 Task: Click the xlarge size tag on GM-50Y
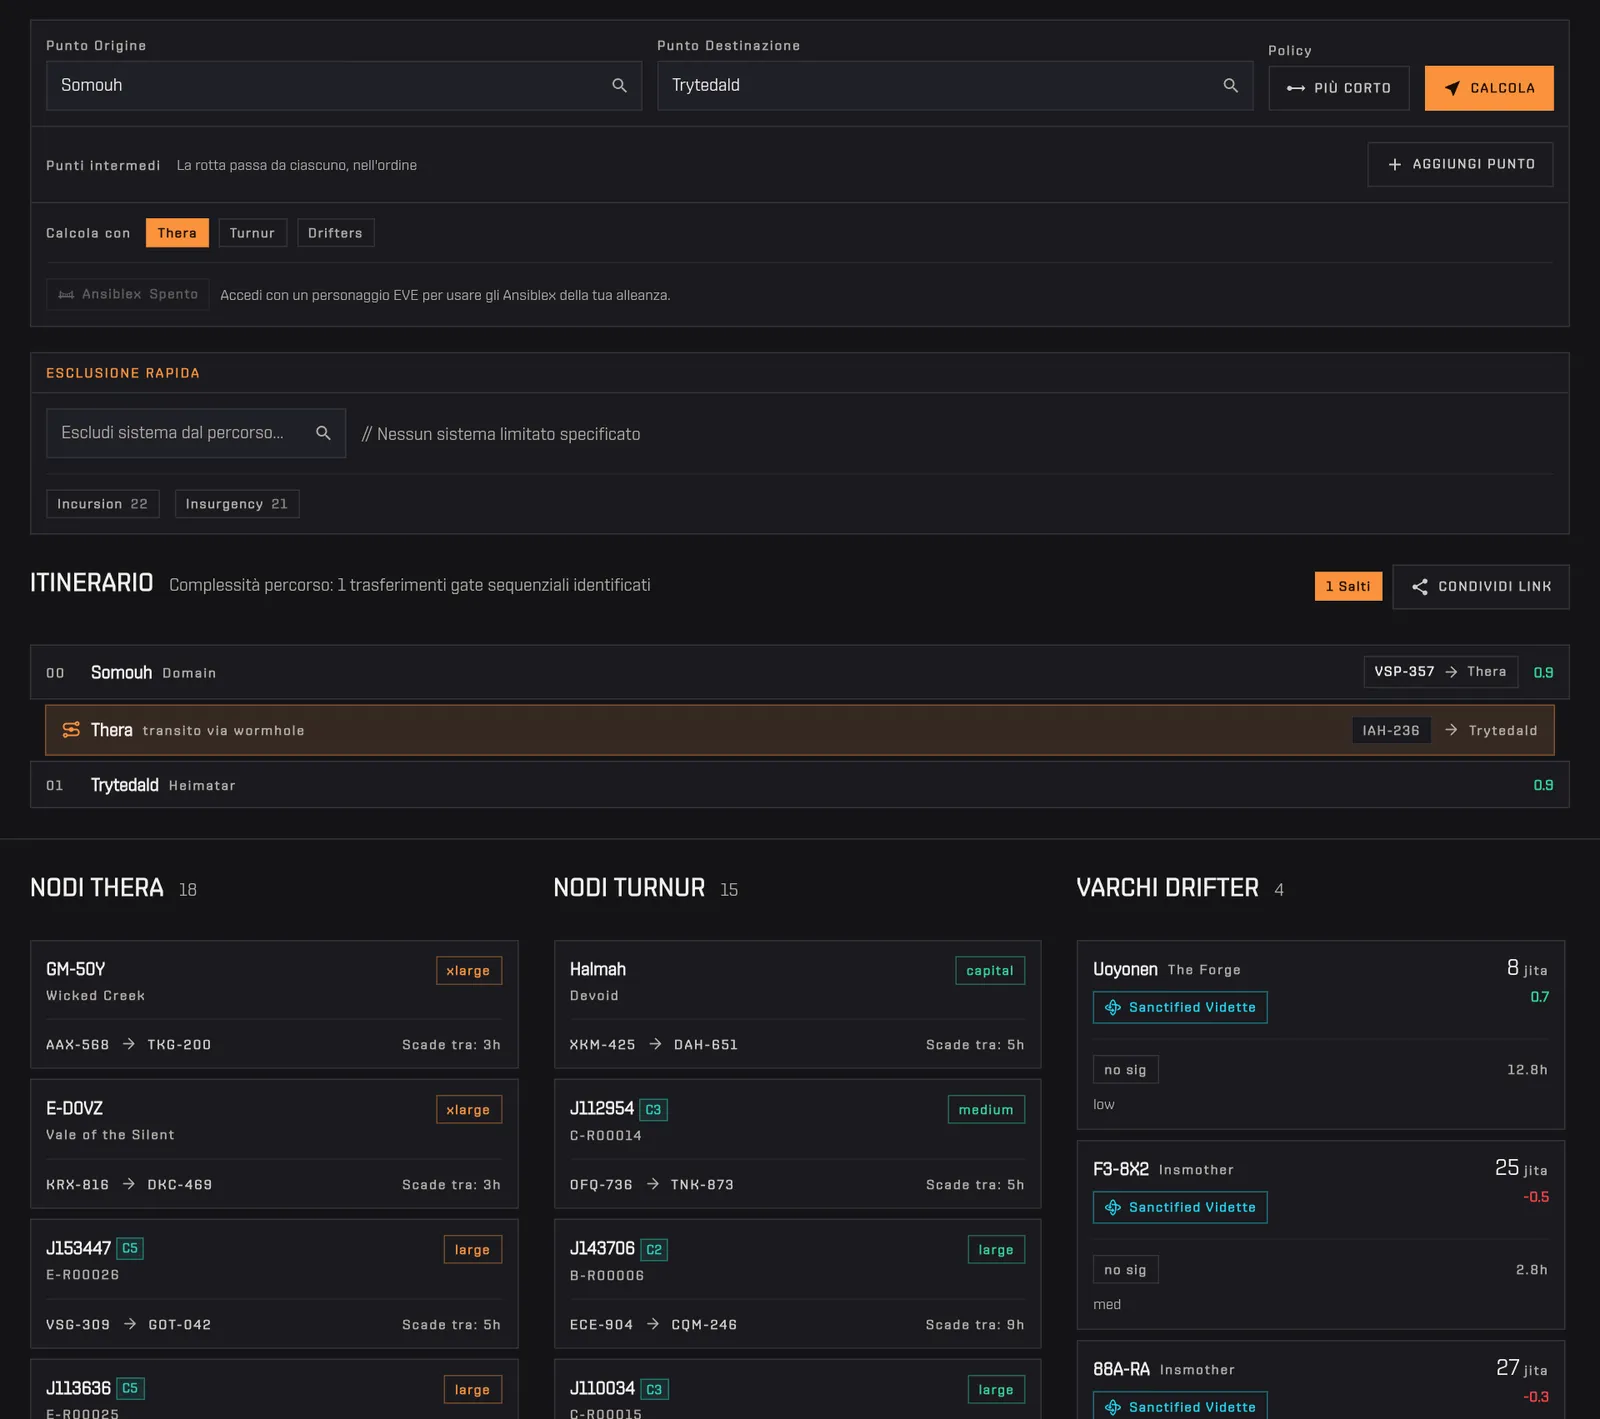click(469, 971)
